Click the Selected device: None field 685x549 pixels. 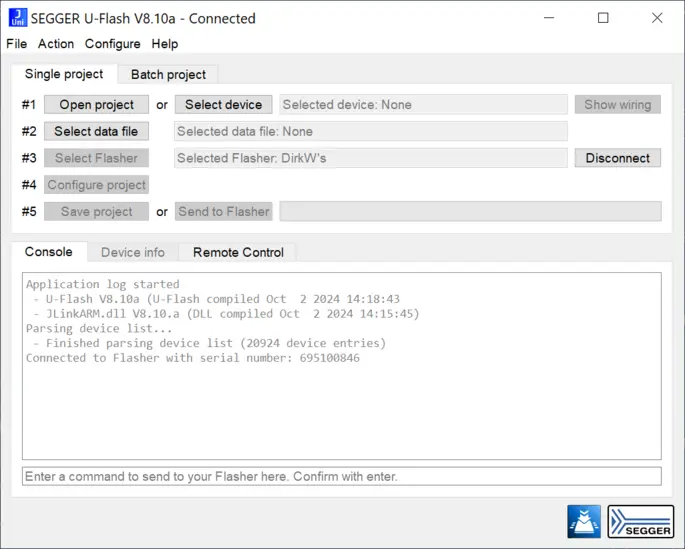[x=423, y=105]
